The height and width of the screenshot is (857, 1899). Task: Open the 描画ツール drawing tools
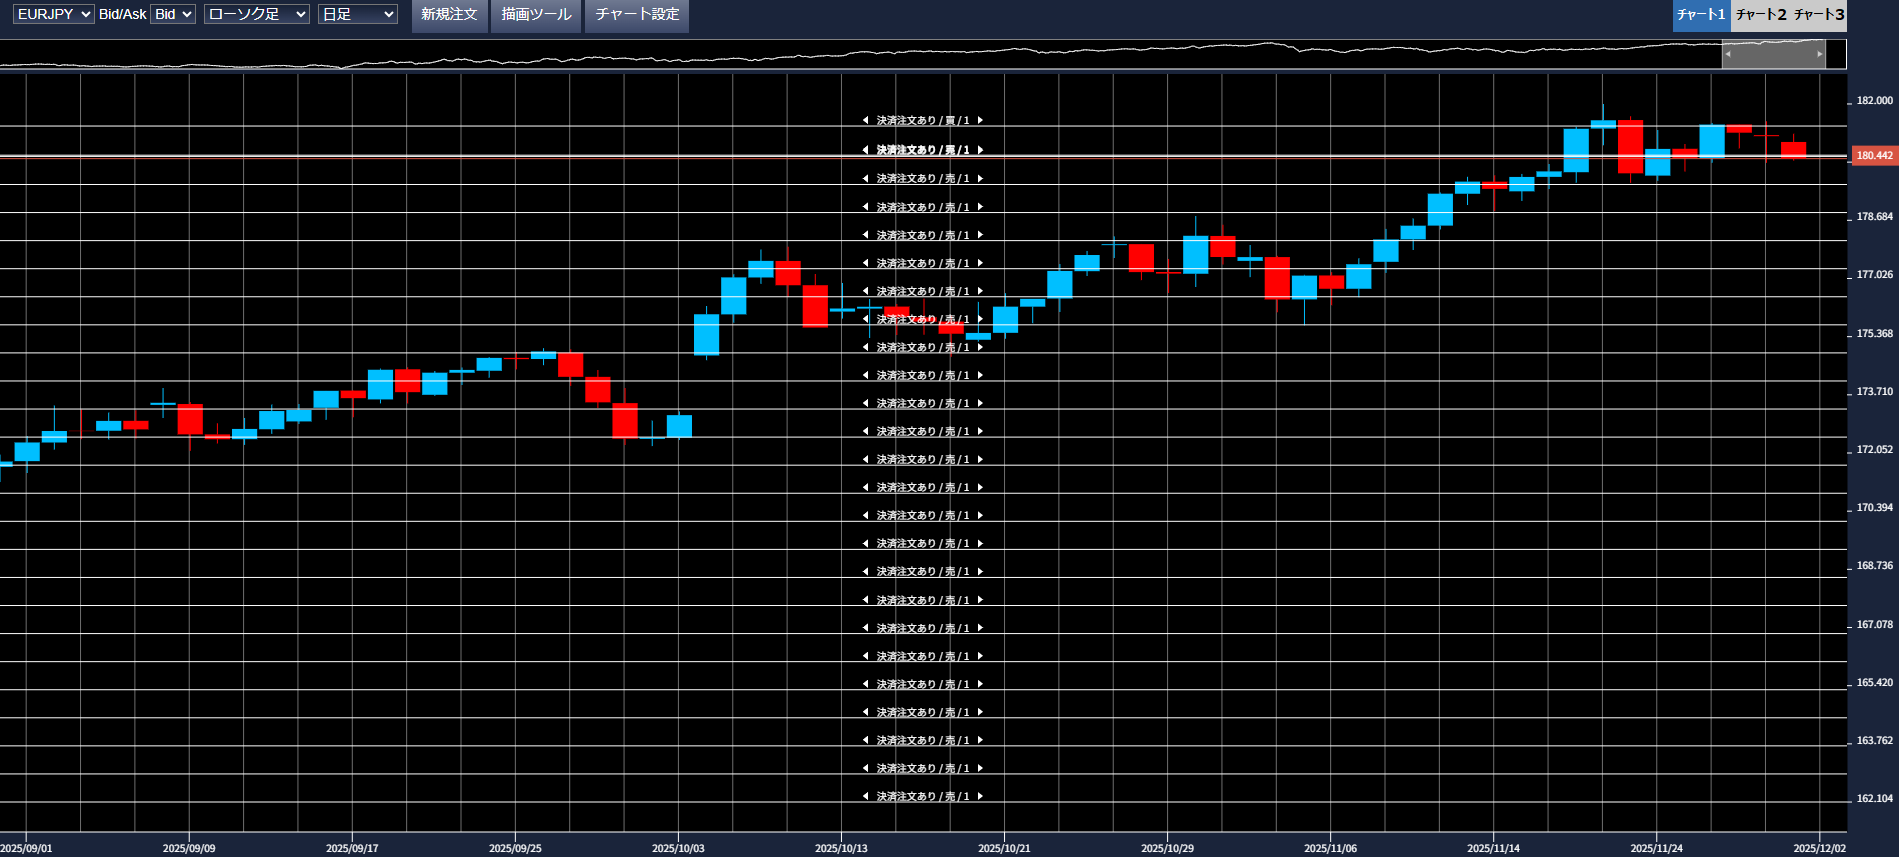tap(536, 15)
